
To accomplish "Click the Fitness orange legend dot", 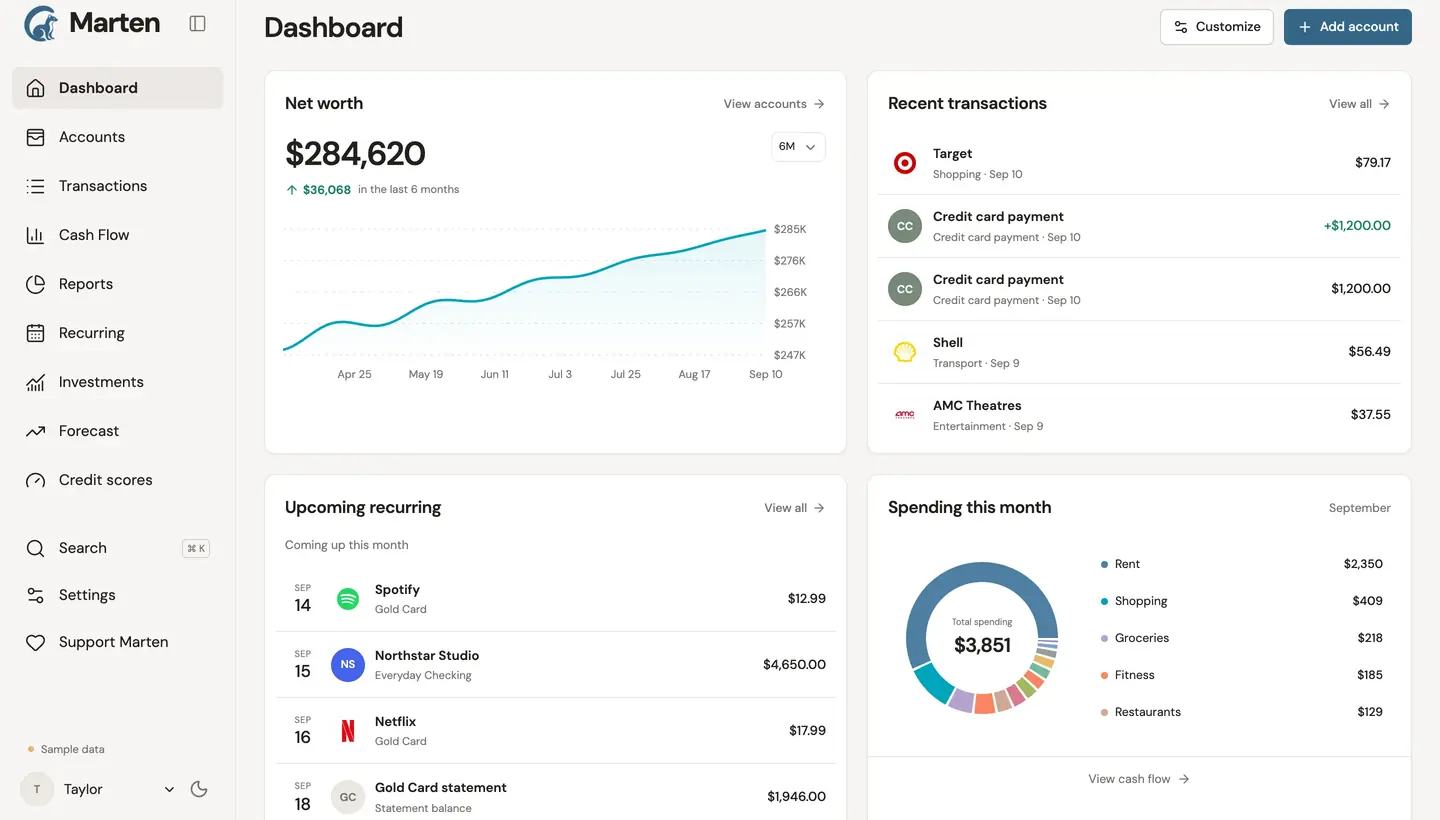I will tap(1104, 675).
